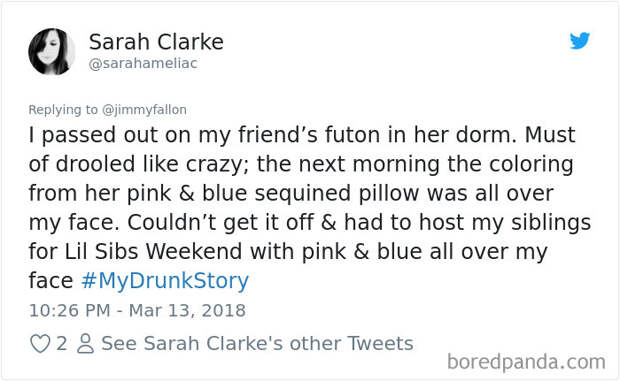This screenshot has height=381, width=620.
Task: Select the Mar 13, 2018 date
Action: pos(187,310)
